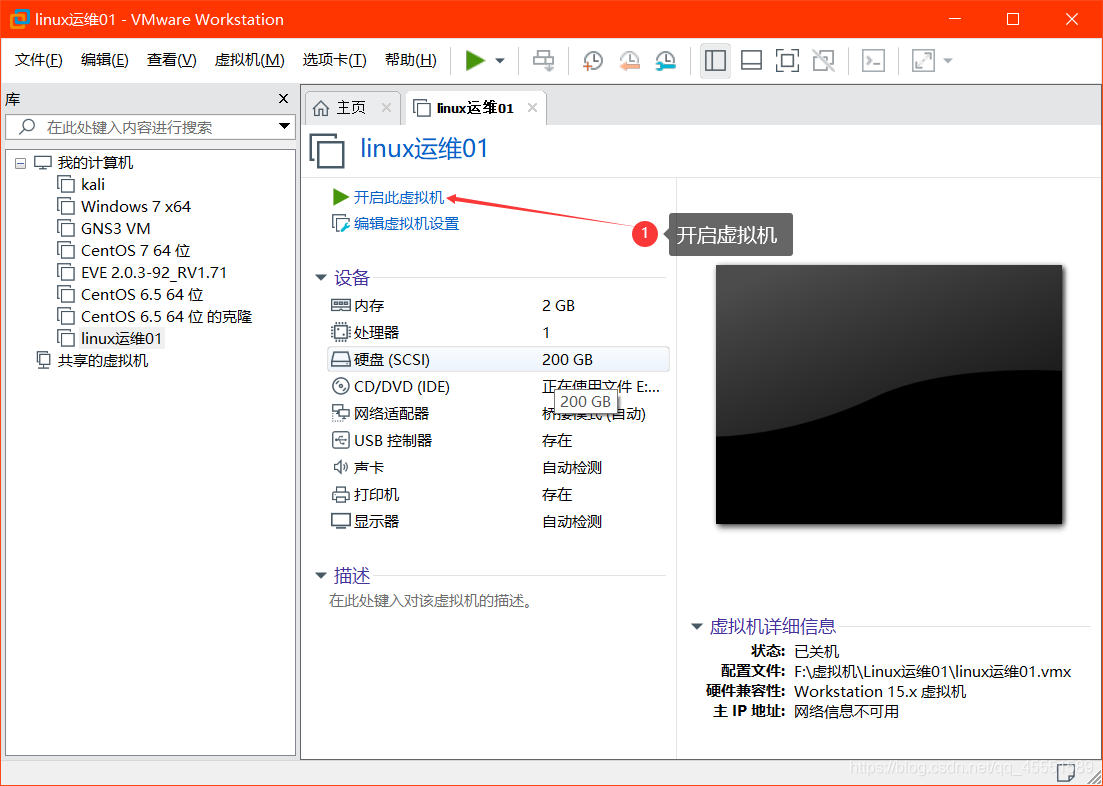Image resolution: width=1103 pixels, height=786 pixels.
Task: Open the library search dropdown arrow
Action: (284, 127)
